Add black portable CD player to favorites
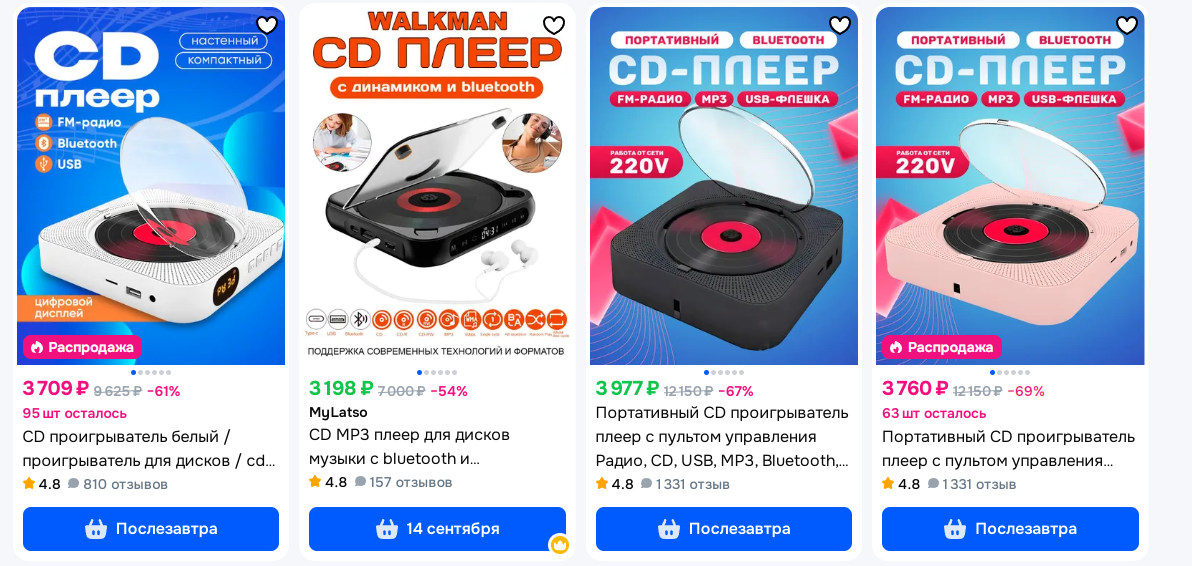Screen dimensions: 1192x566 point(839,25)
